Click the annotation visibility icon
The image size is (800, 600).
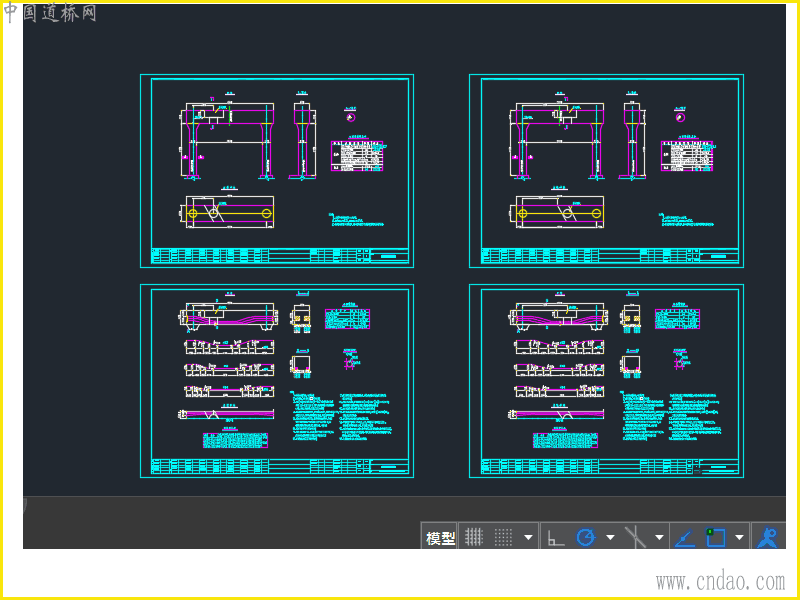pos(767,537)
